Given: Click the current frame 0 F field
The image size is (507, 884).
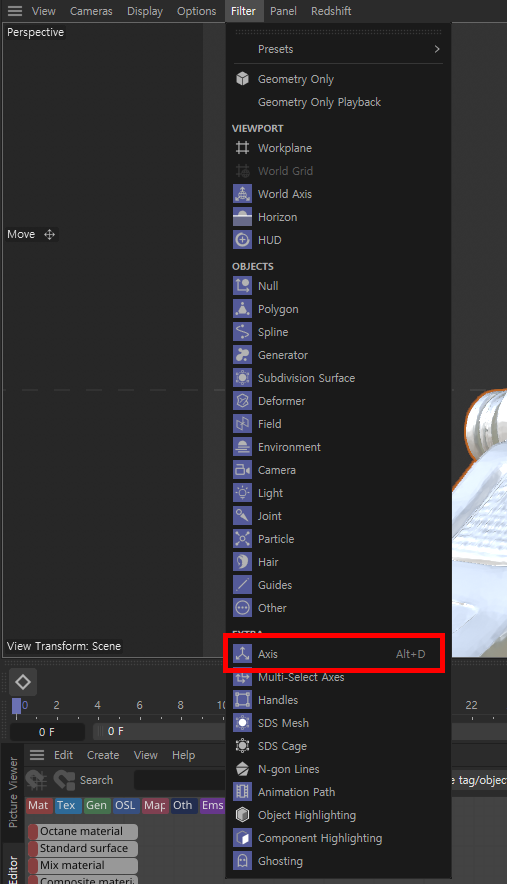Looking at the screenshot, I should [x=47, y=732].
